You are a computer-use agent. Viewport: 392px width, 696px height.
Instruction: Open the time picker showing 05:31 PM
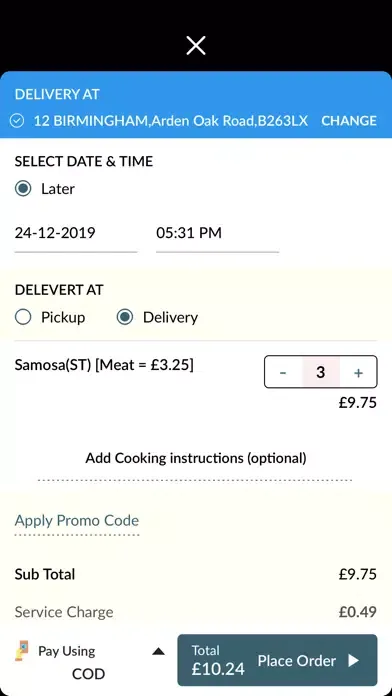click(218, 233)
